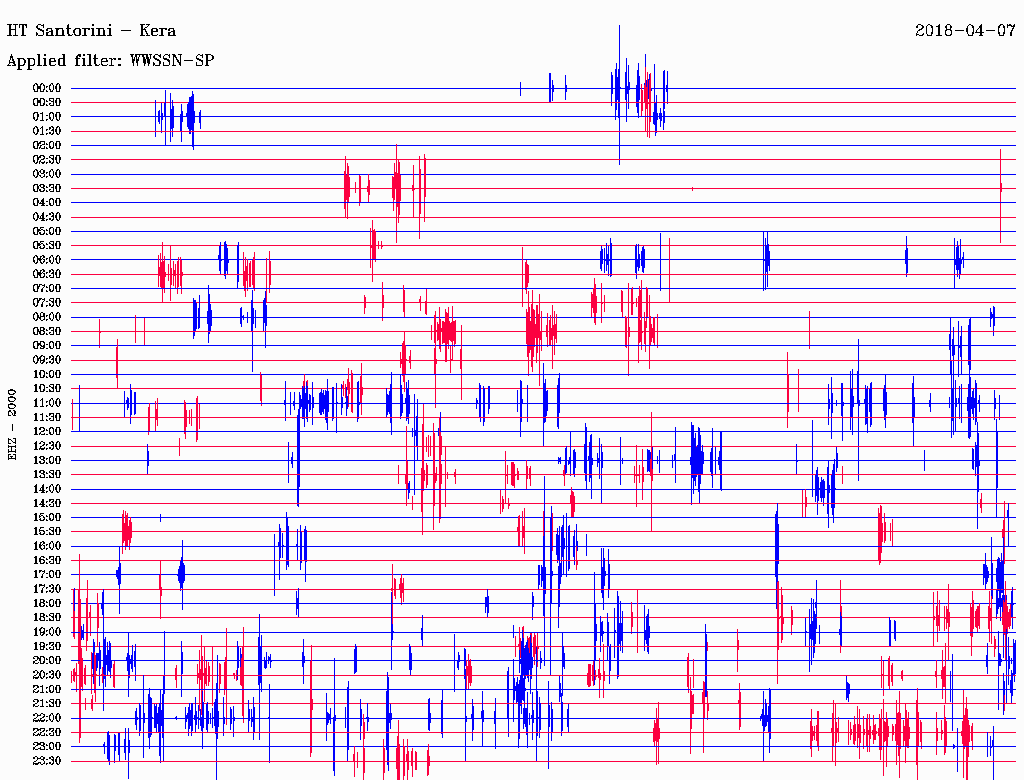
Task: Click the Applied filter: WWSSN-SP text
Action: click(110, 61)
